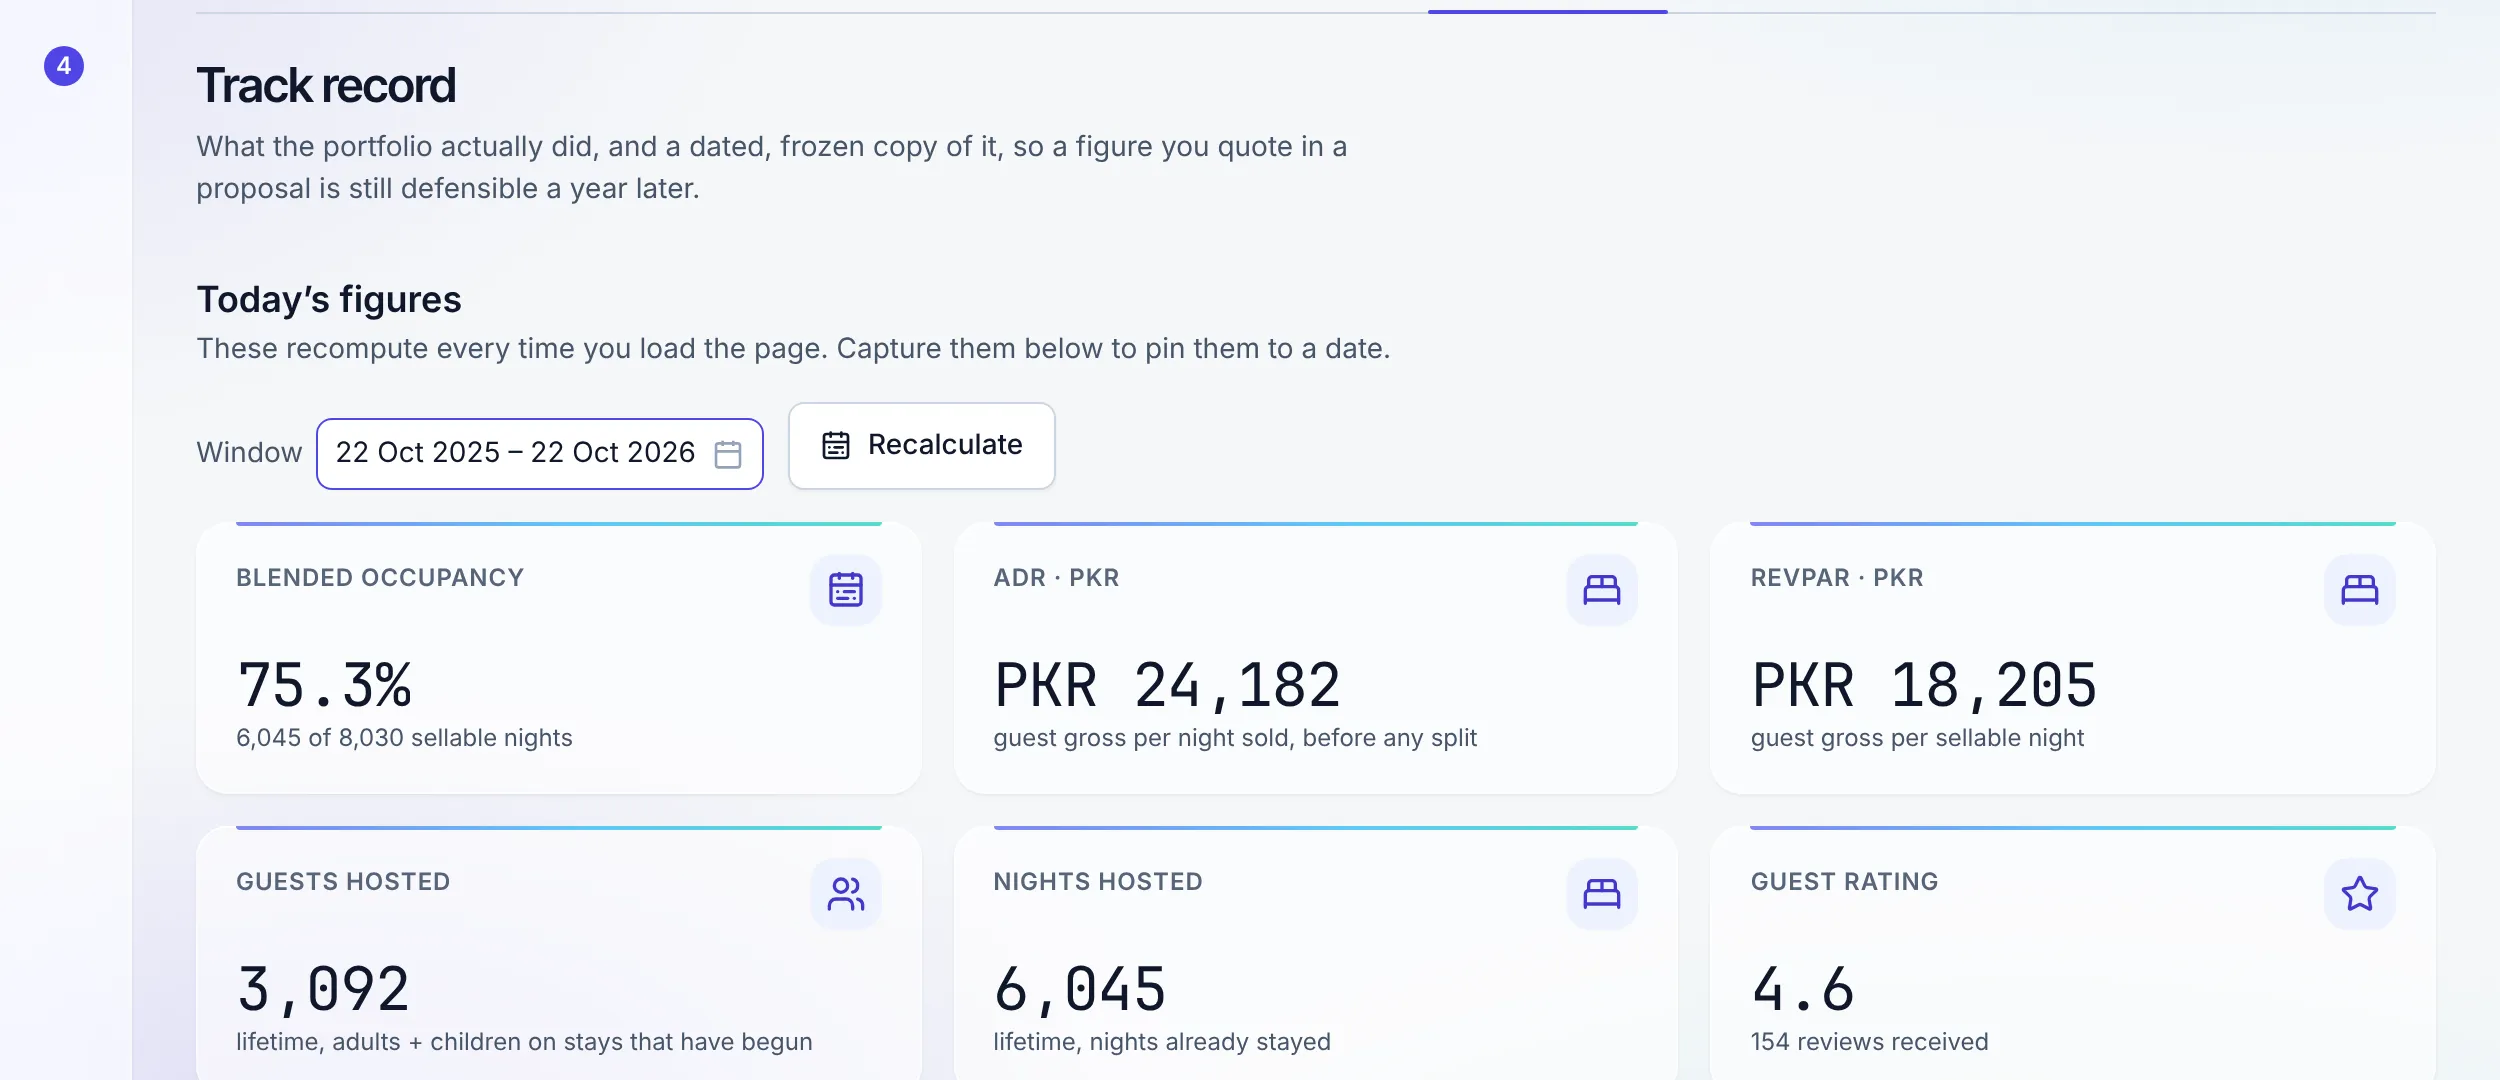The width and height of the screenshot is (2500, 1080).
Task: Select the 4.6 guest rating value
Action: 1803,989
